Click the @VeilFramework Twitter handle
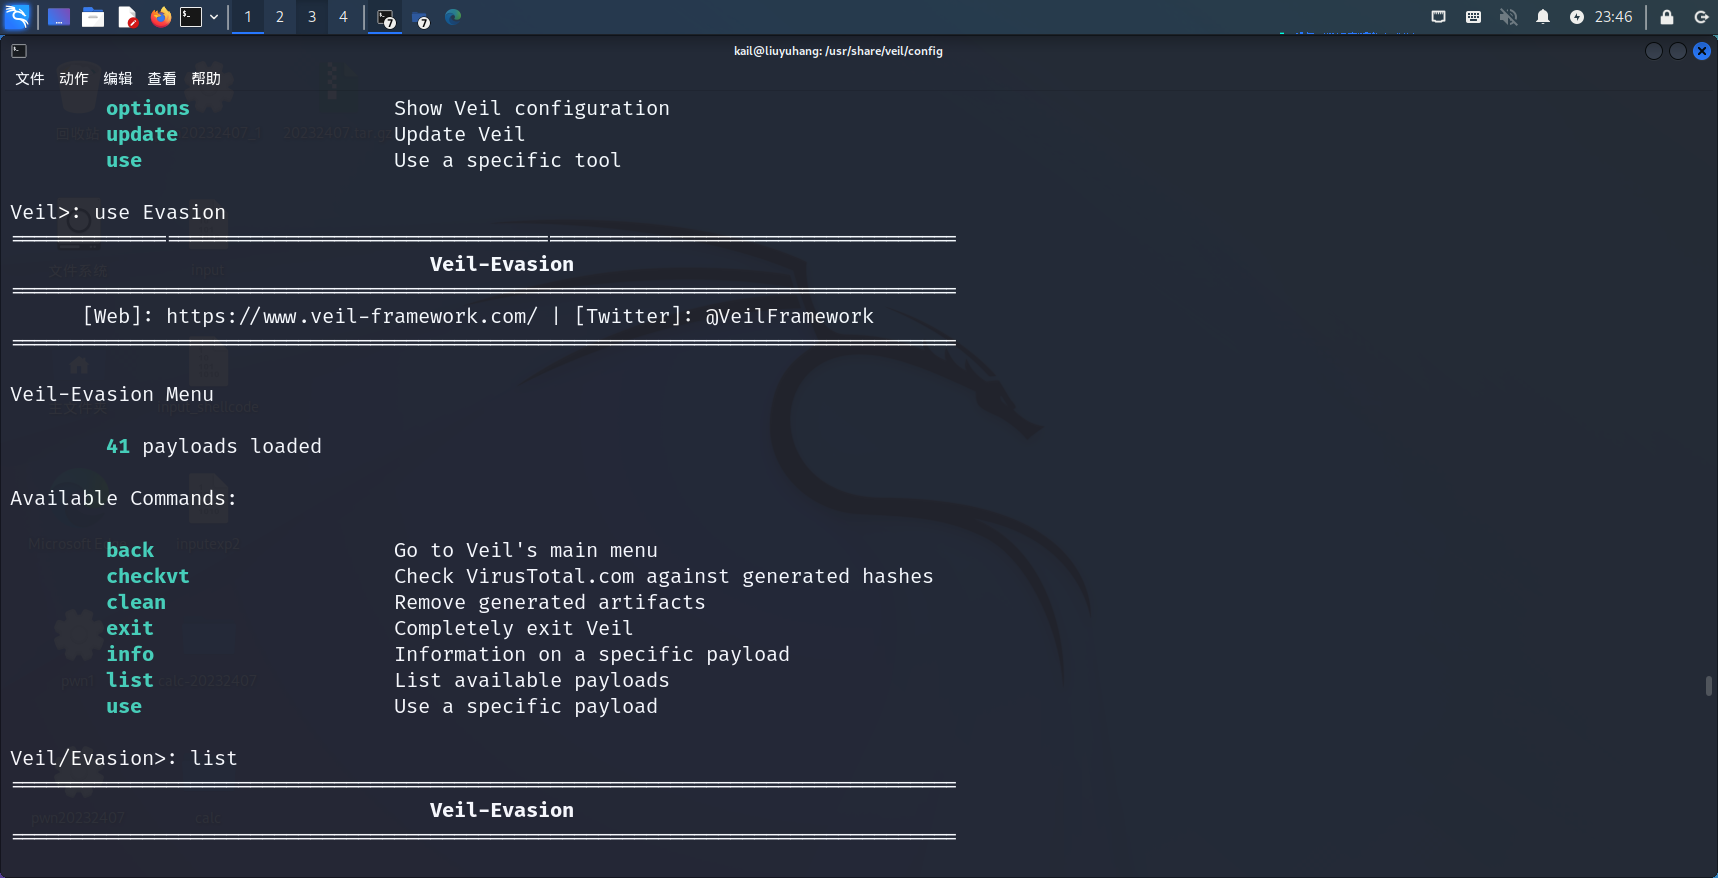The width and height of the screenshot is (1718, 878). click(x=789, y=316)
